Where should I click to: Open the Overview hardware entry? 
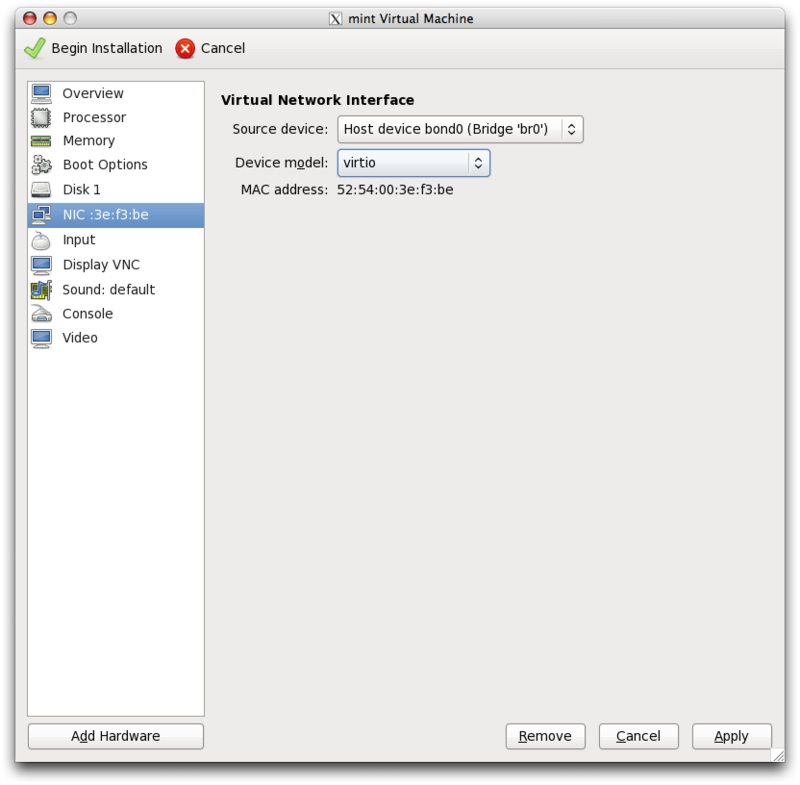click(x=116, y=93)
